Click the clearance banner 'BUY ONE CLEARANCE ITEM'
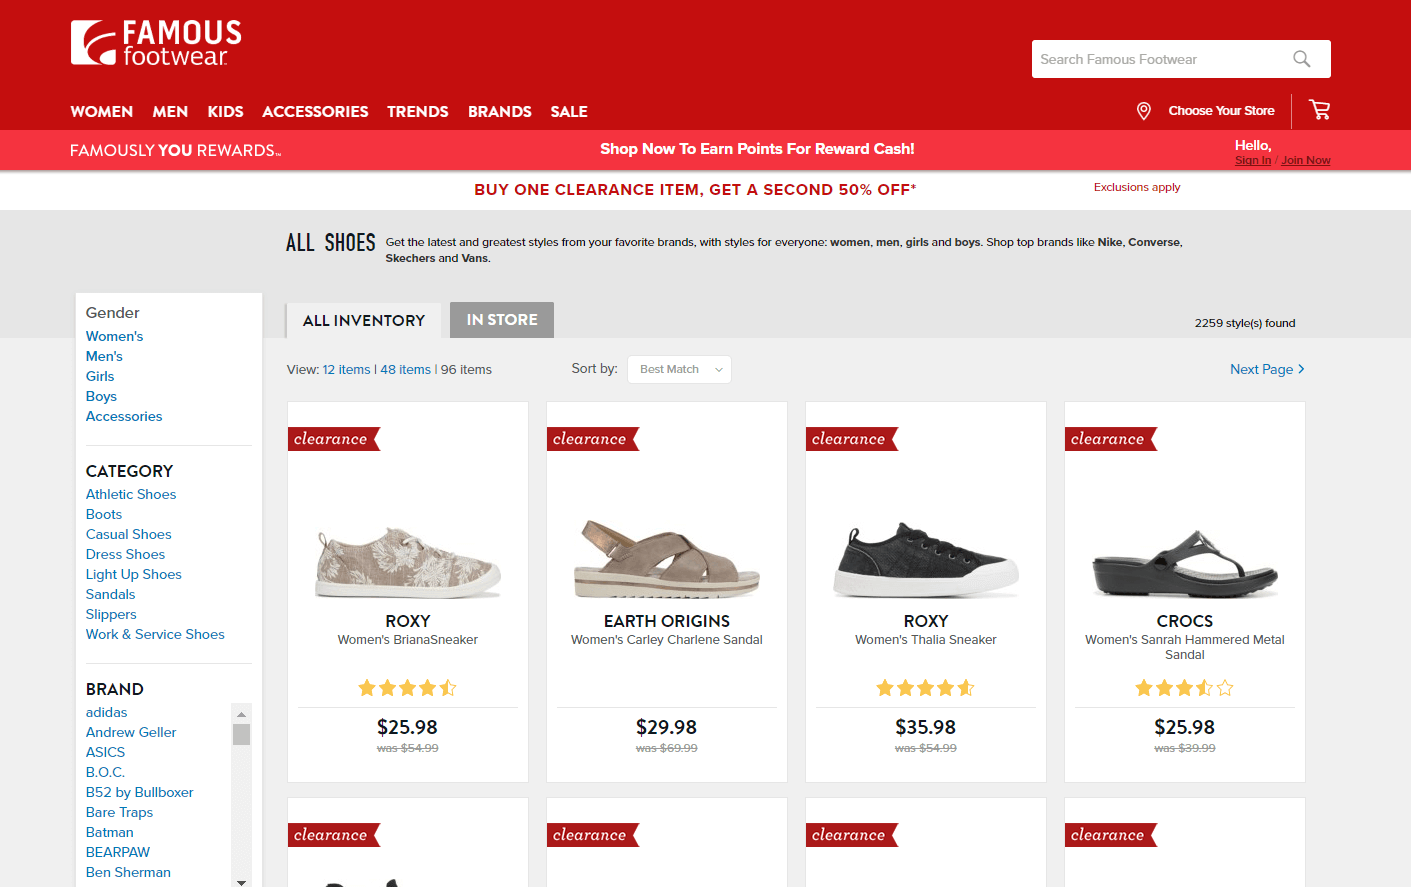1411x887 pixels. pos(695,190)
